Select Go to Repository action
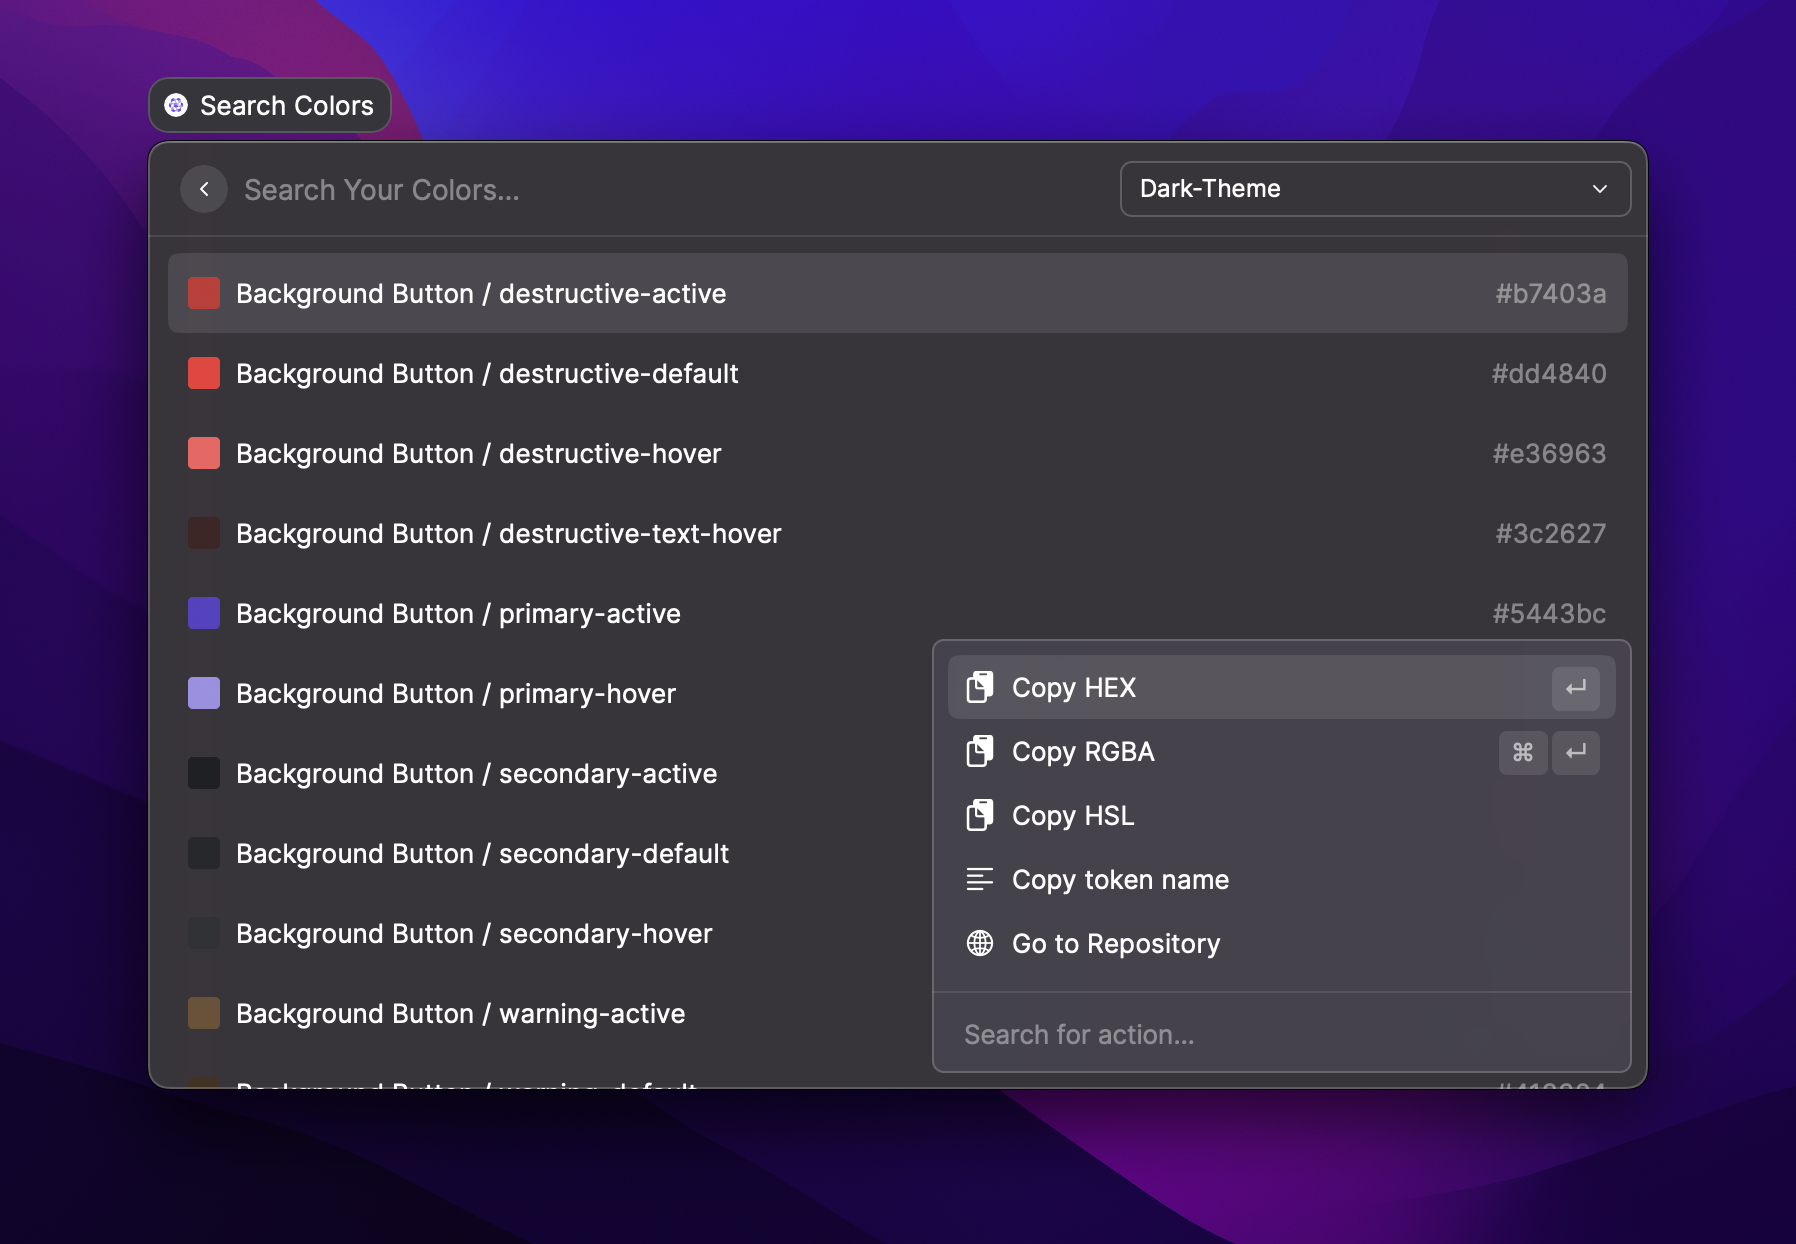 pyautogui.click(x=1116, y=944)
